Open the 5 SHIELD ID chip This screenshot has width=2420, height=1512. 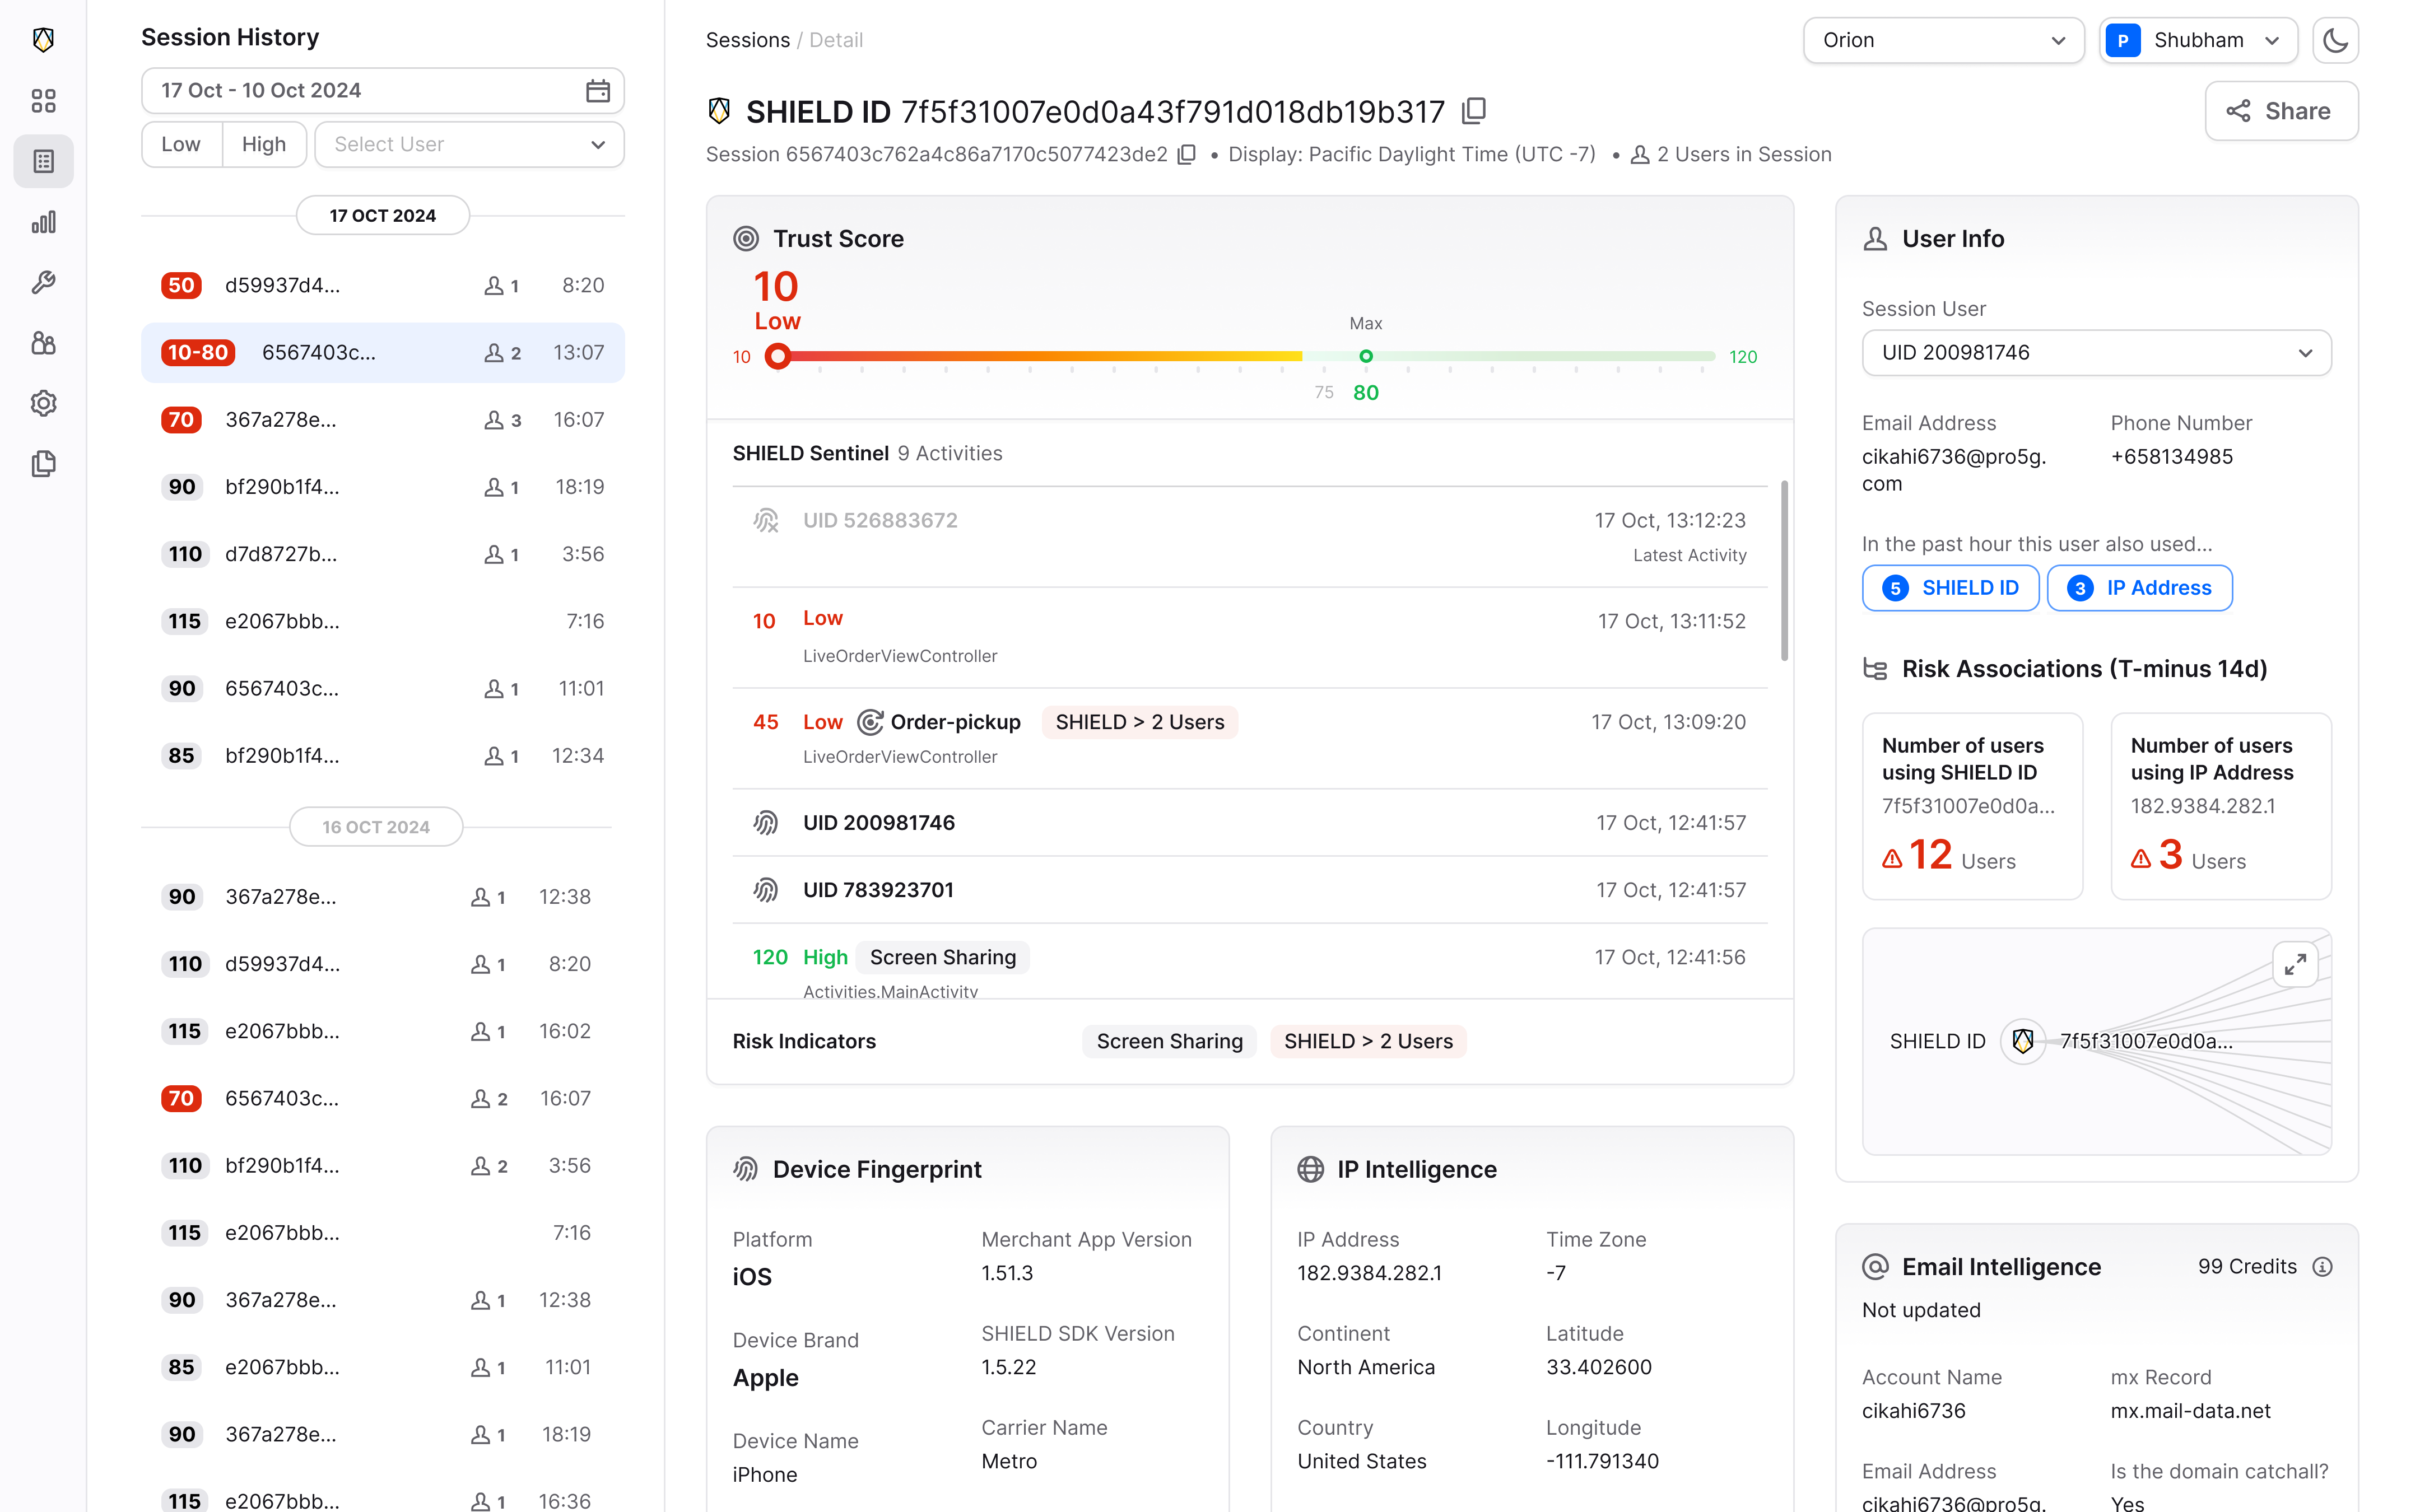click(x=1950, y=588)
